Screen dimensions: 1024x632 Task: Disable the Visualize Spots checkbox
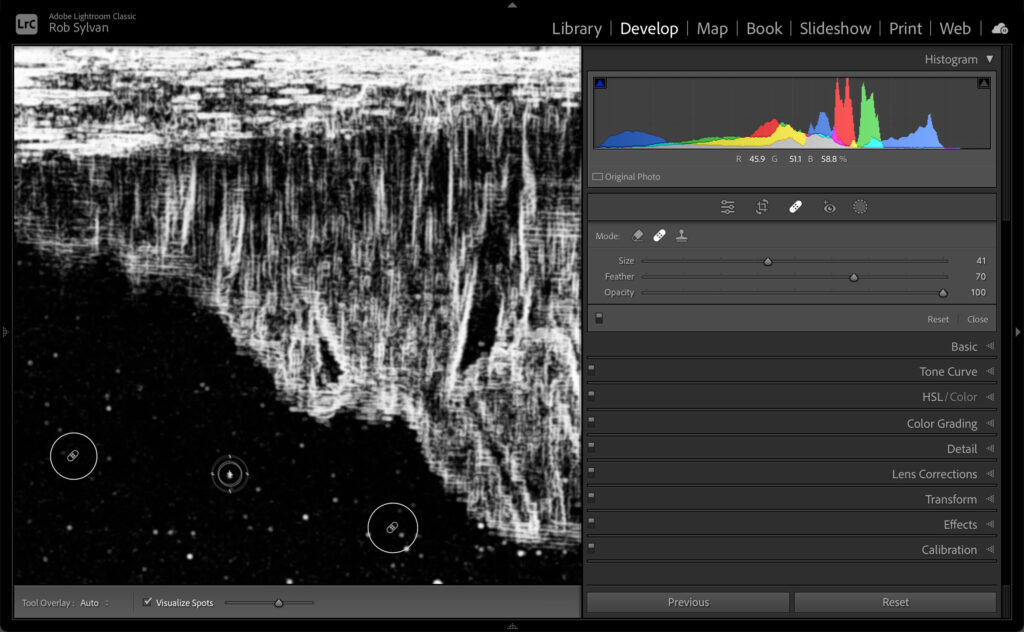pos(148,603)
